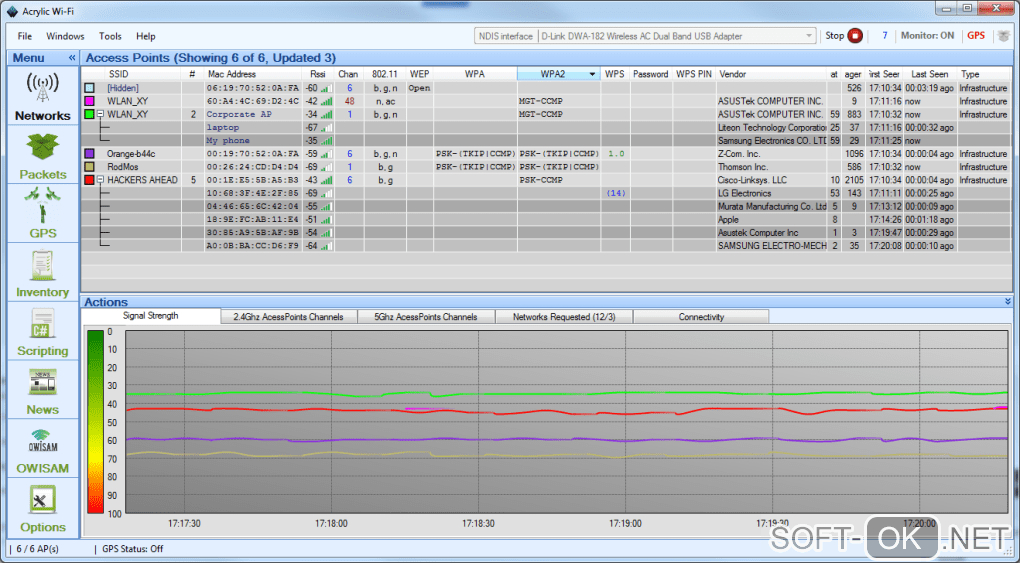Click the red color swatch for HACKERS AHEAD
Screen dimensions: 1020x563
coord(90,180)
